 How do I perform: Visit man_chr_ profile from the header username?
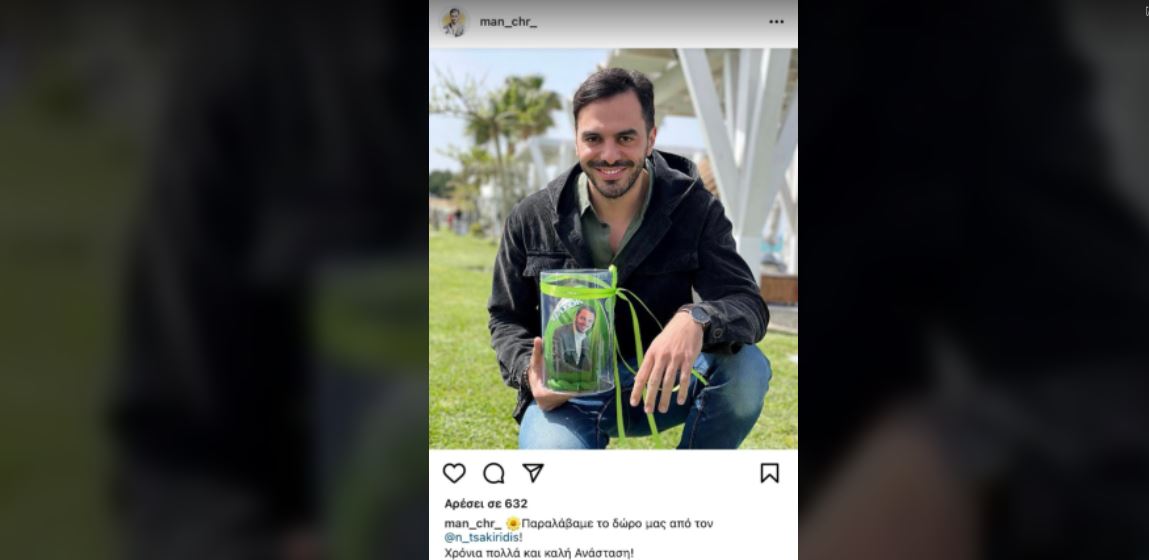pos(508,22)
